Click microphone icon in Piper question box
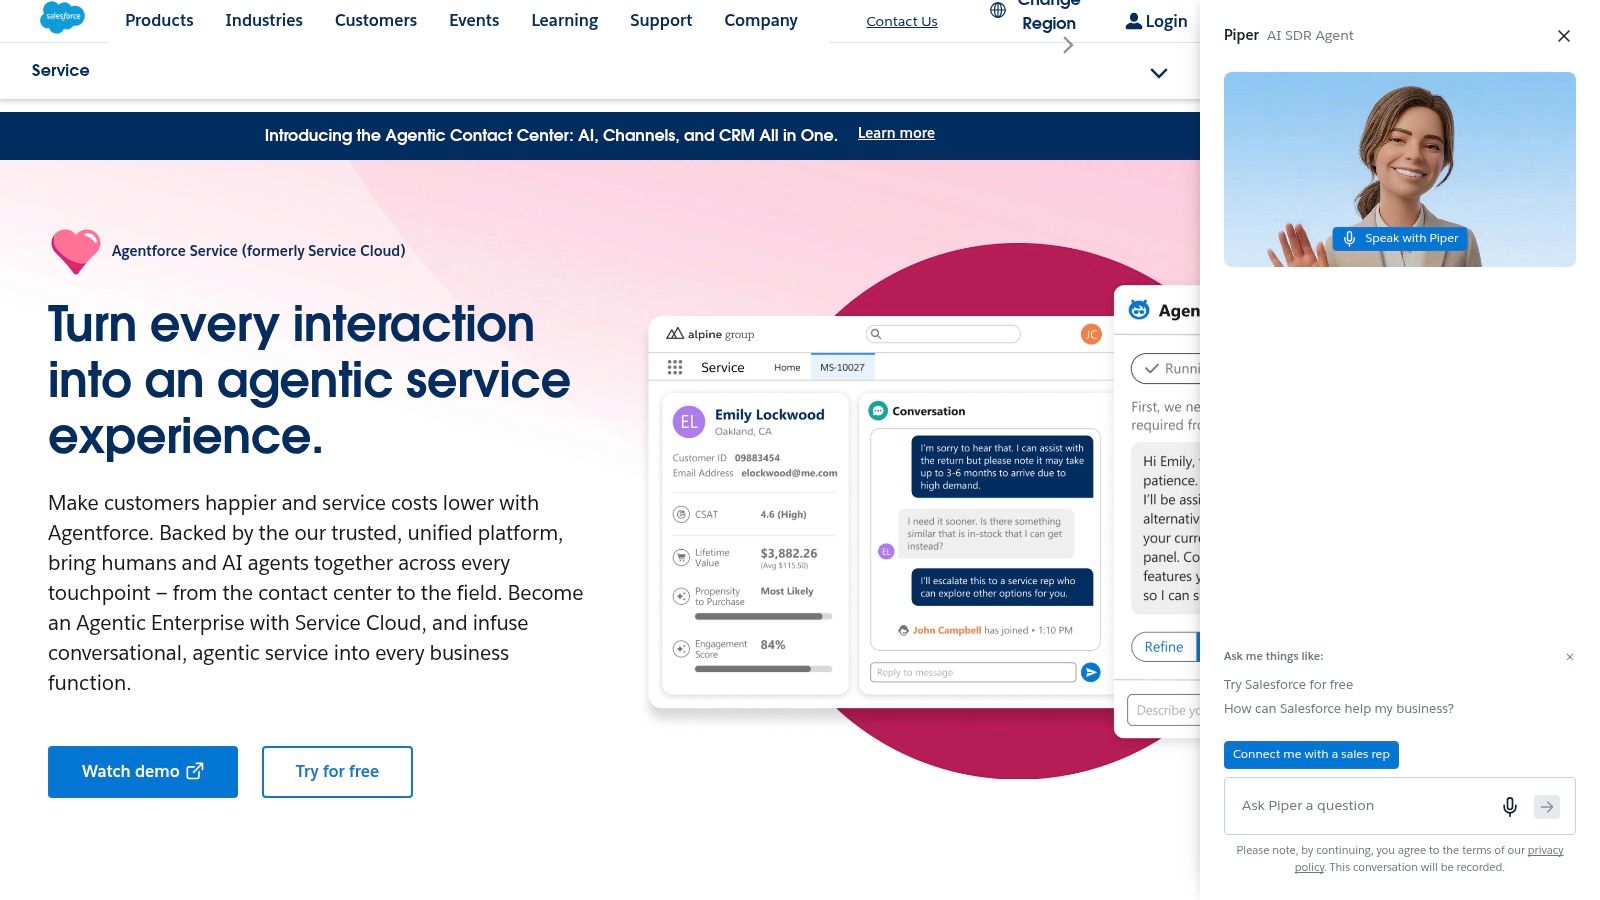 pos(1510,806)
